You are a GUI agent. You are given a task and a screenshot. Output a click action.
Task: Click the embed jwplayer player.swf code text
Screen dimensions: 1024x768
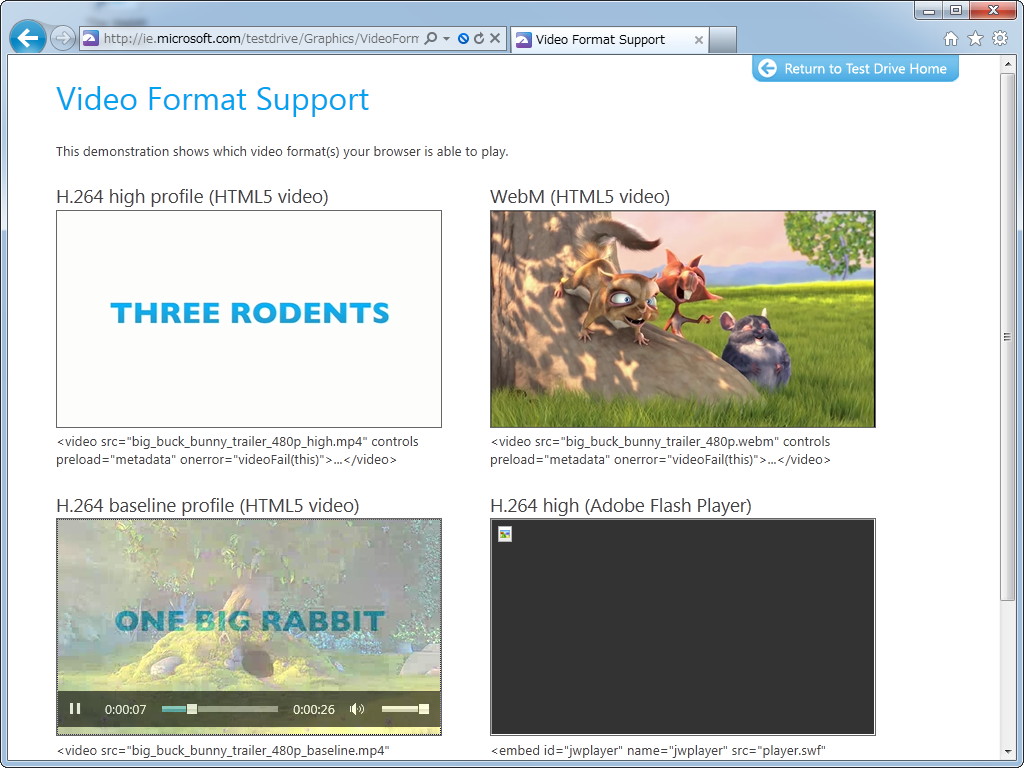coord(658,750)
